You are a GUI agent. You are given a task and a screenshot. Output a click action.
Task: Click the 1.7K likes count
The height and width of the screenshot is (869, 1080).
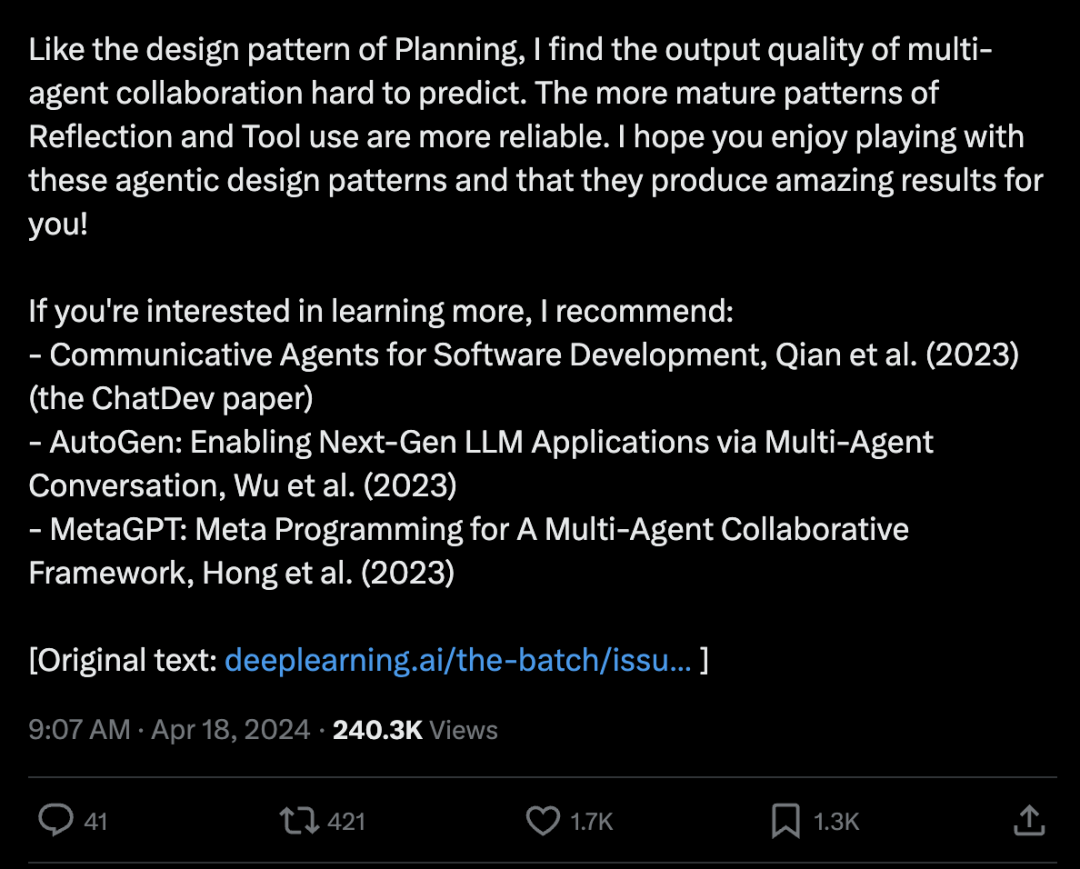[x=591, y=821]
